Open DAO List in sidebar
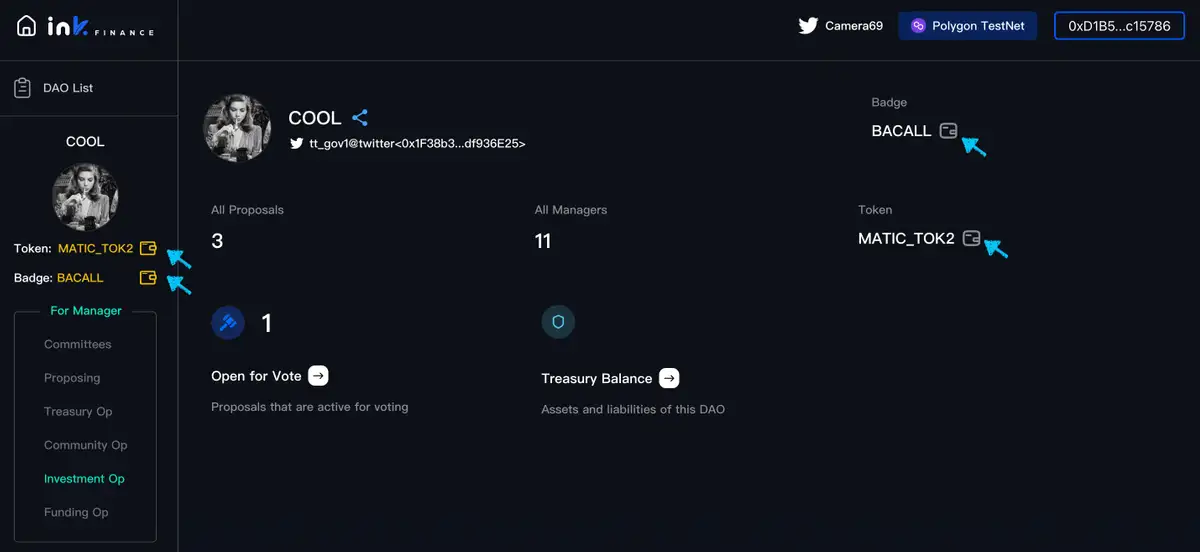The image size is (1200, 552). (67, 88)
